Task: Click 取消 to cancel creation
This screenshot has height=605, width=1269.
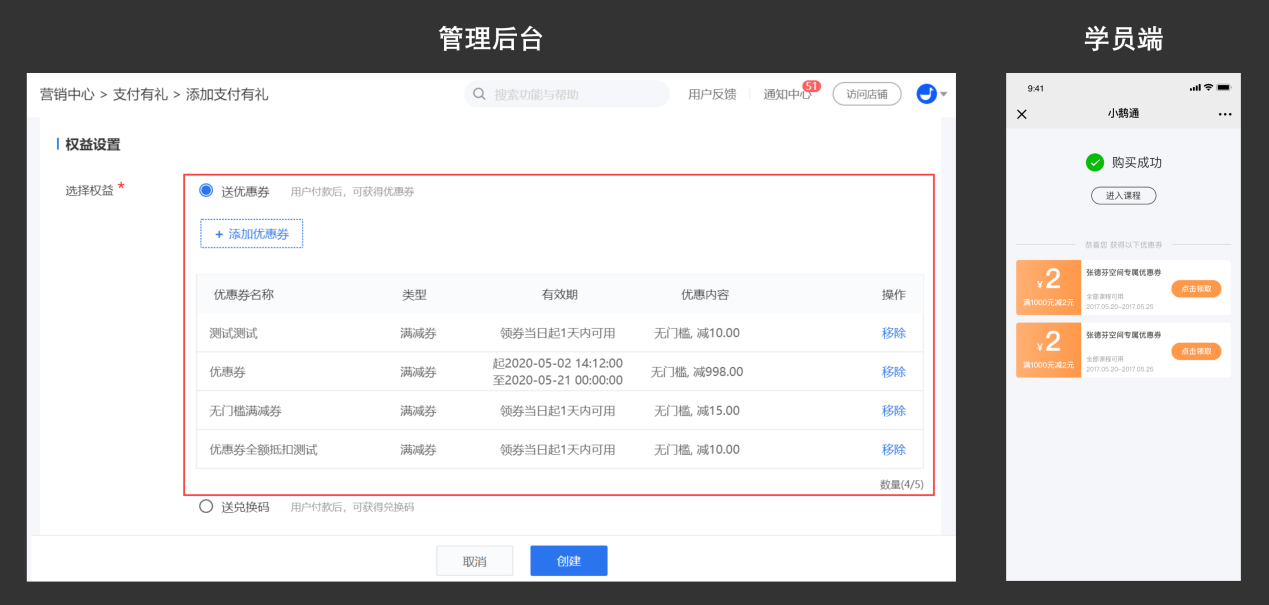Action: pyautogui.click(x=474, y=561)
